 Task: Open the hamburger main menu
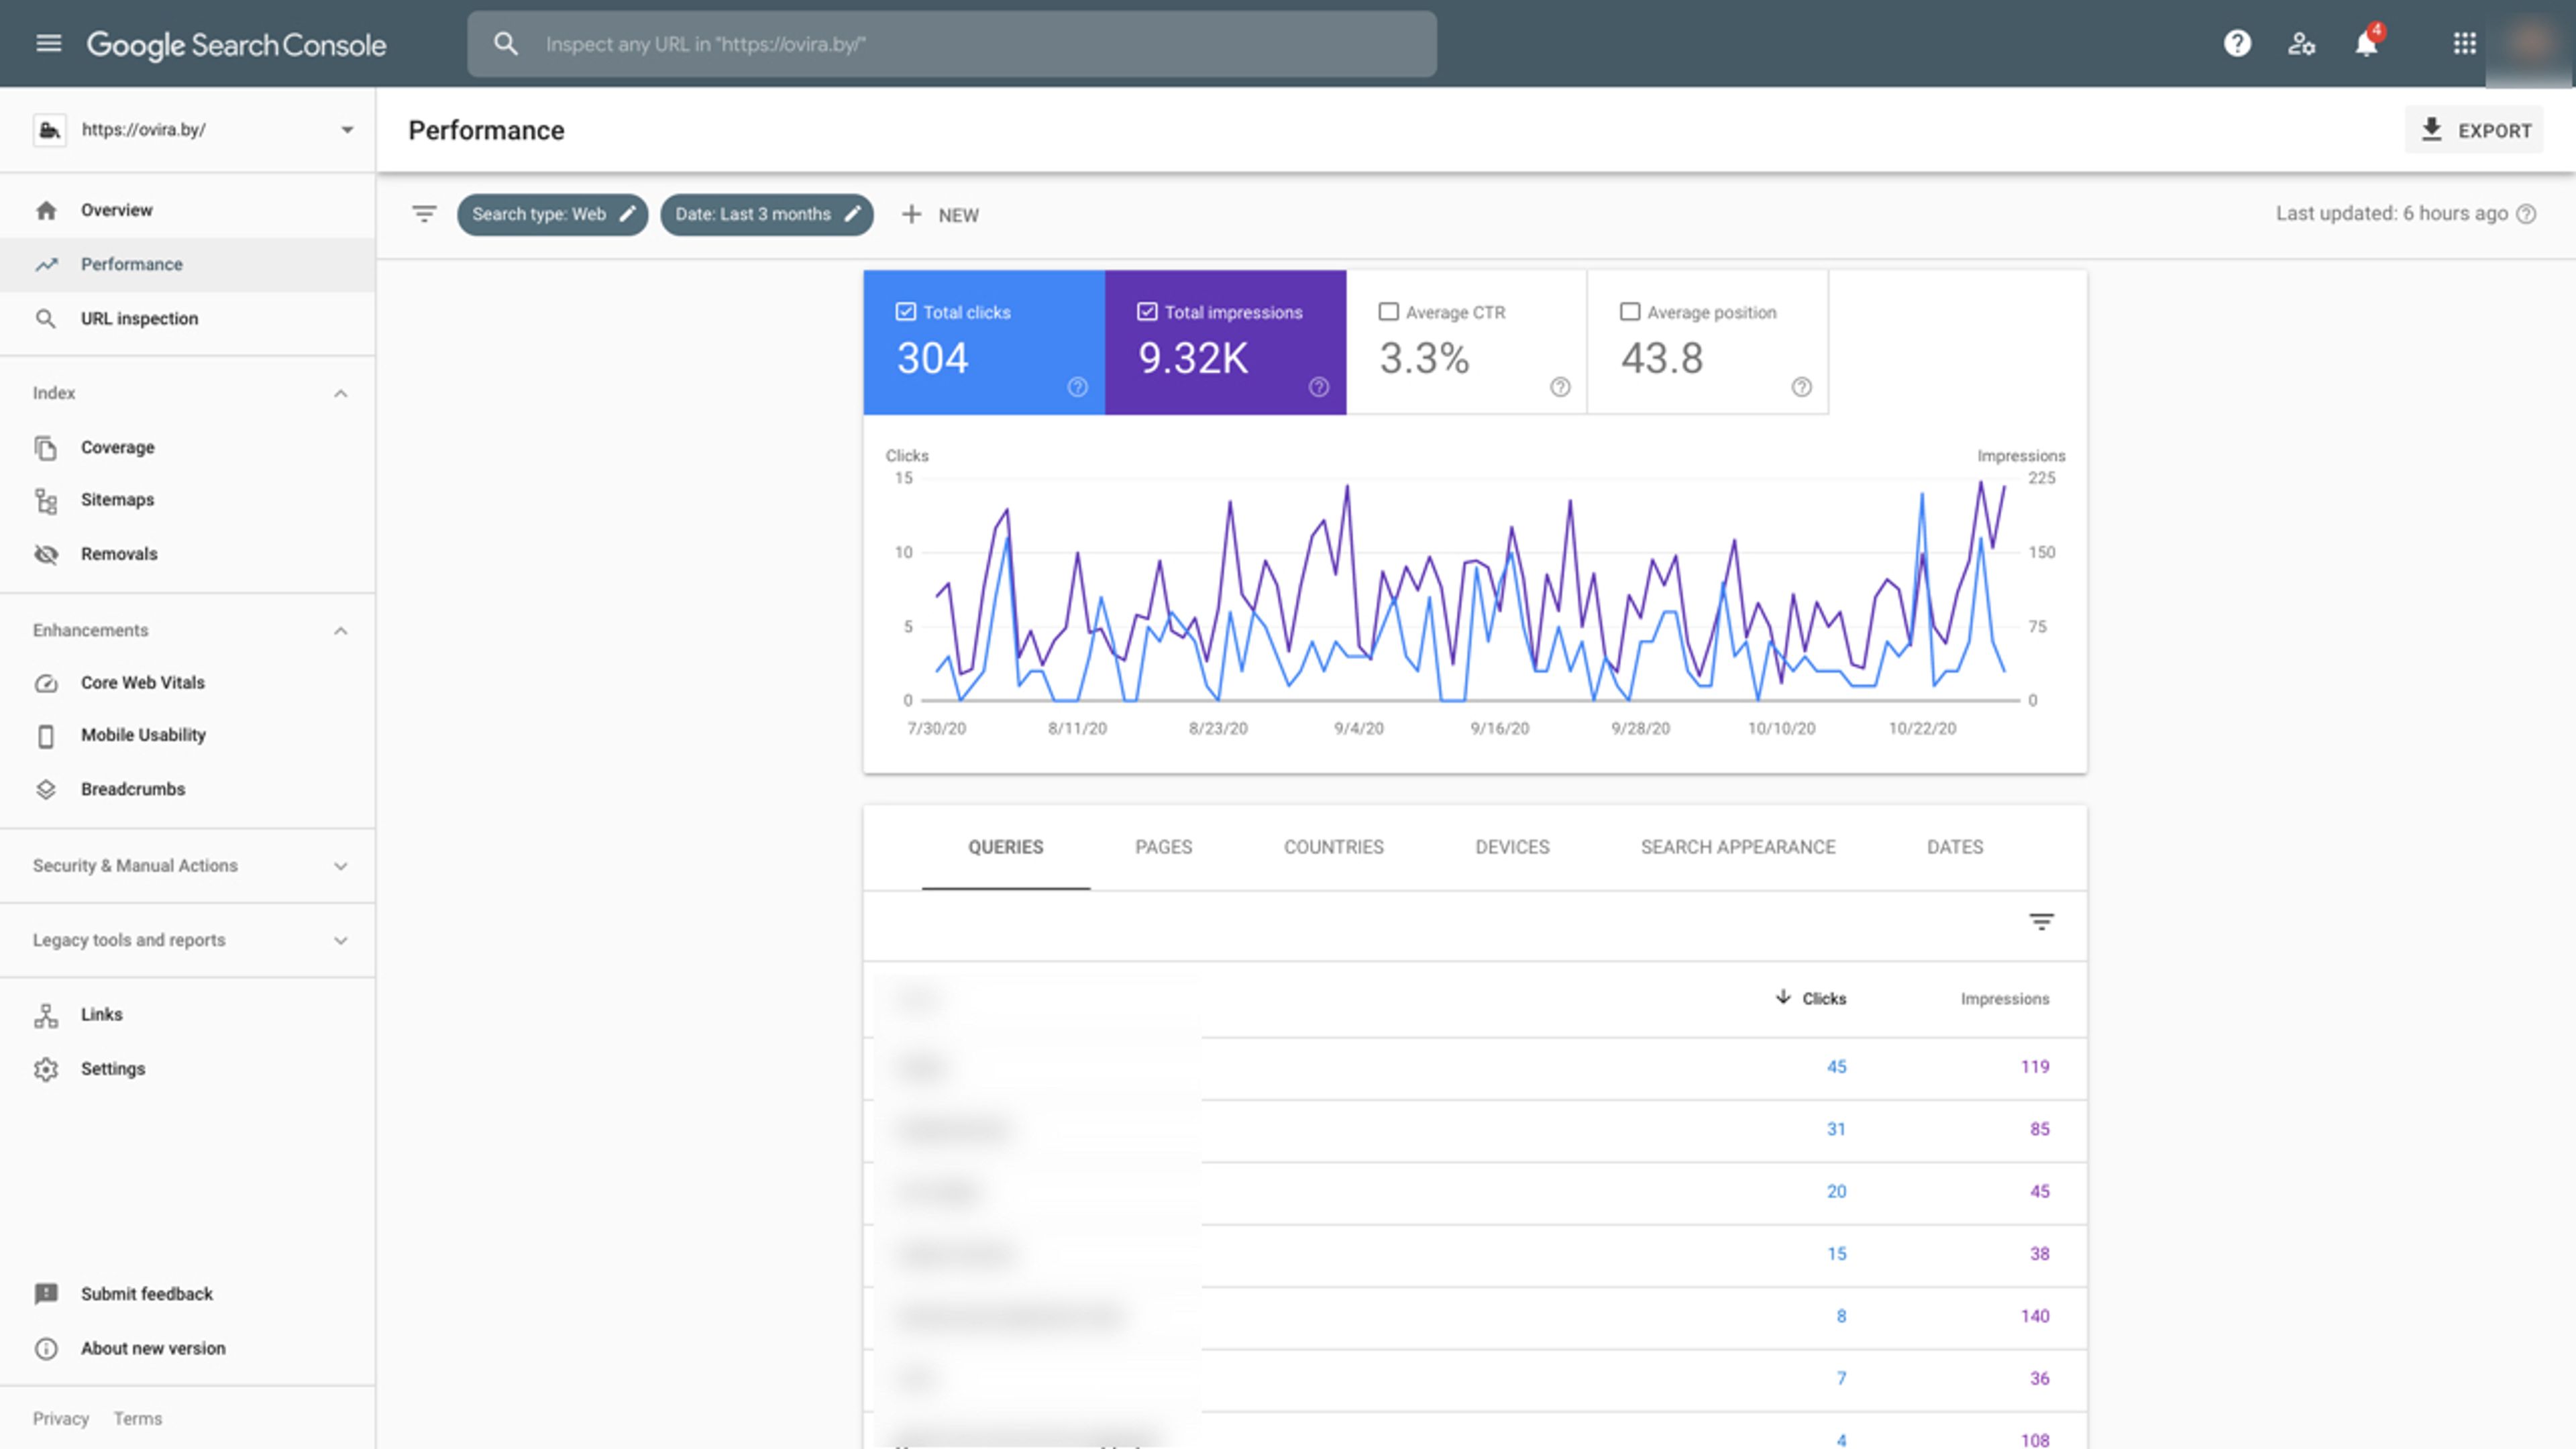(48, 44)
